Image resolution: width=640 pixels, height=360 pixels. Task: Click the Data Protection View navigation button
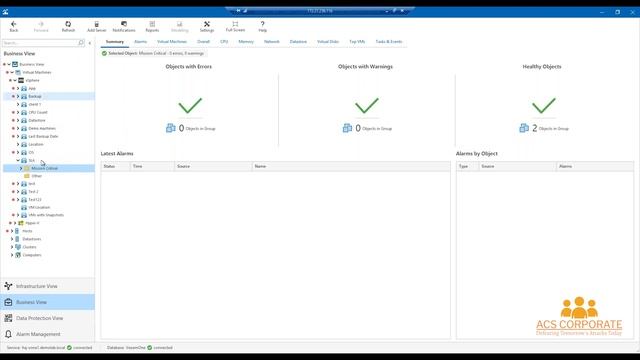(47, 318)
